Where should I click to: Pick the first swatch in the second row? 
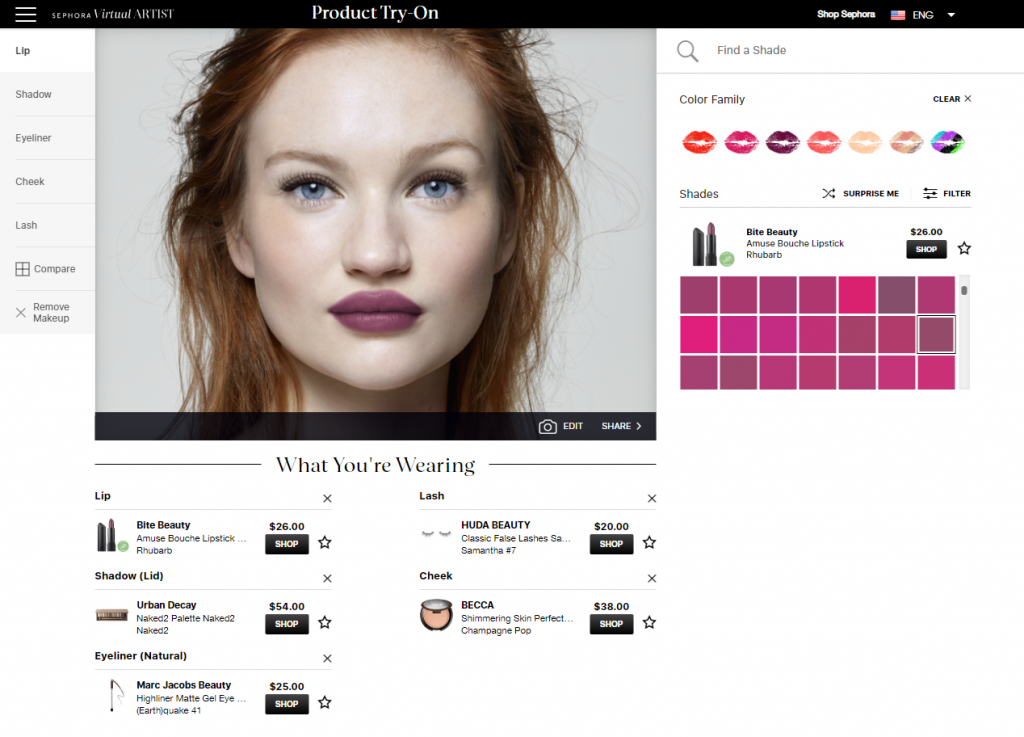click(699, 334)
